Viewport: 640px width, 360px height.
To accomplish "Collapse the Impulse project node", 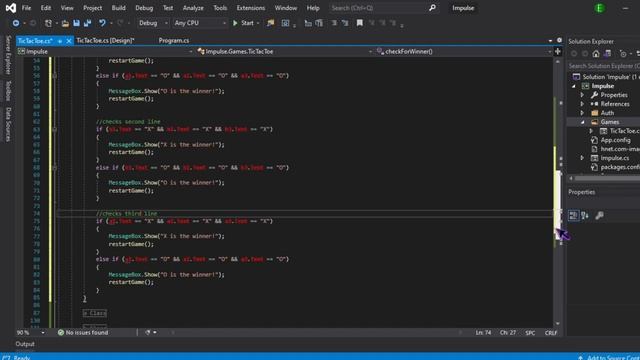I will pos(574,86).
